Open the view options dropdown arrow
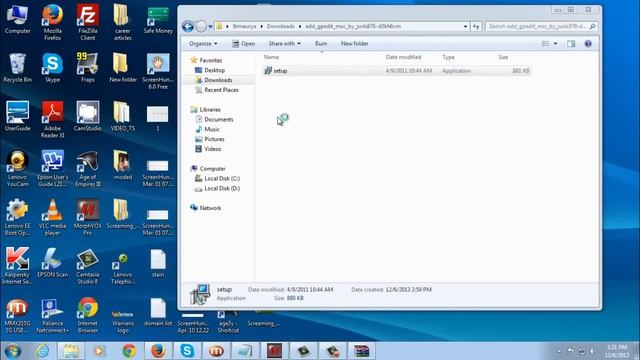The image size is (640, 360). point(556,43)
